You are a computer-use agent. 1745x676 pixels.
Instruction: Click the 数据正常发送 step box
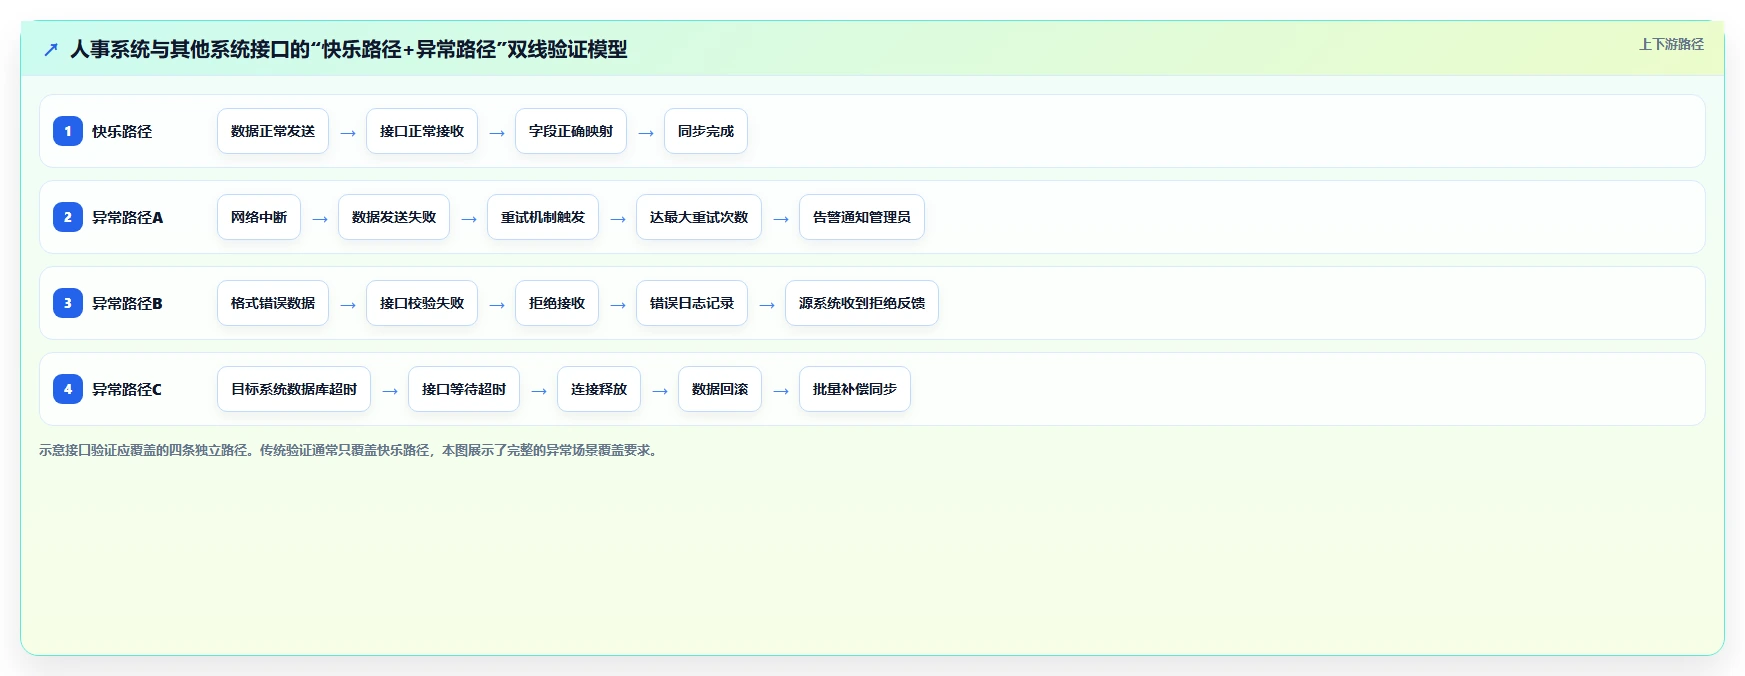pyautogui.click(x=273, y=131)
